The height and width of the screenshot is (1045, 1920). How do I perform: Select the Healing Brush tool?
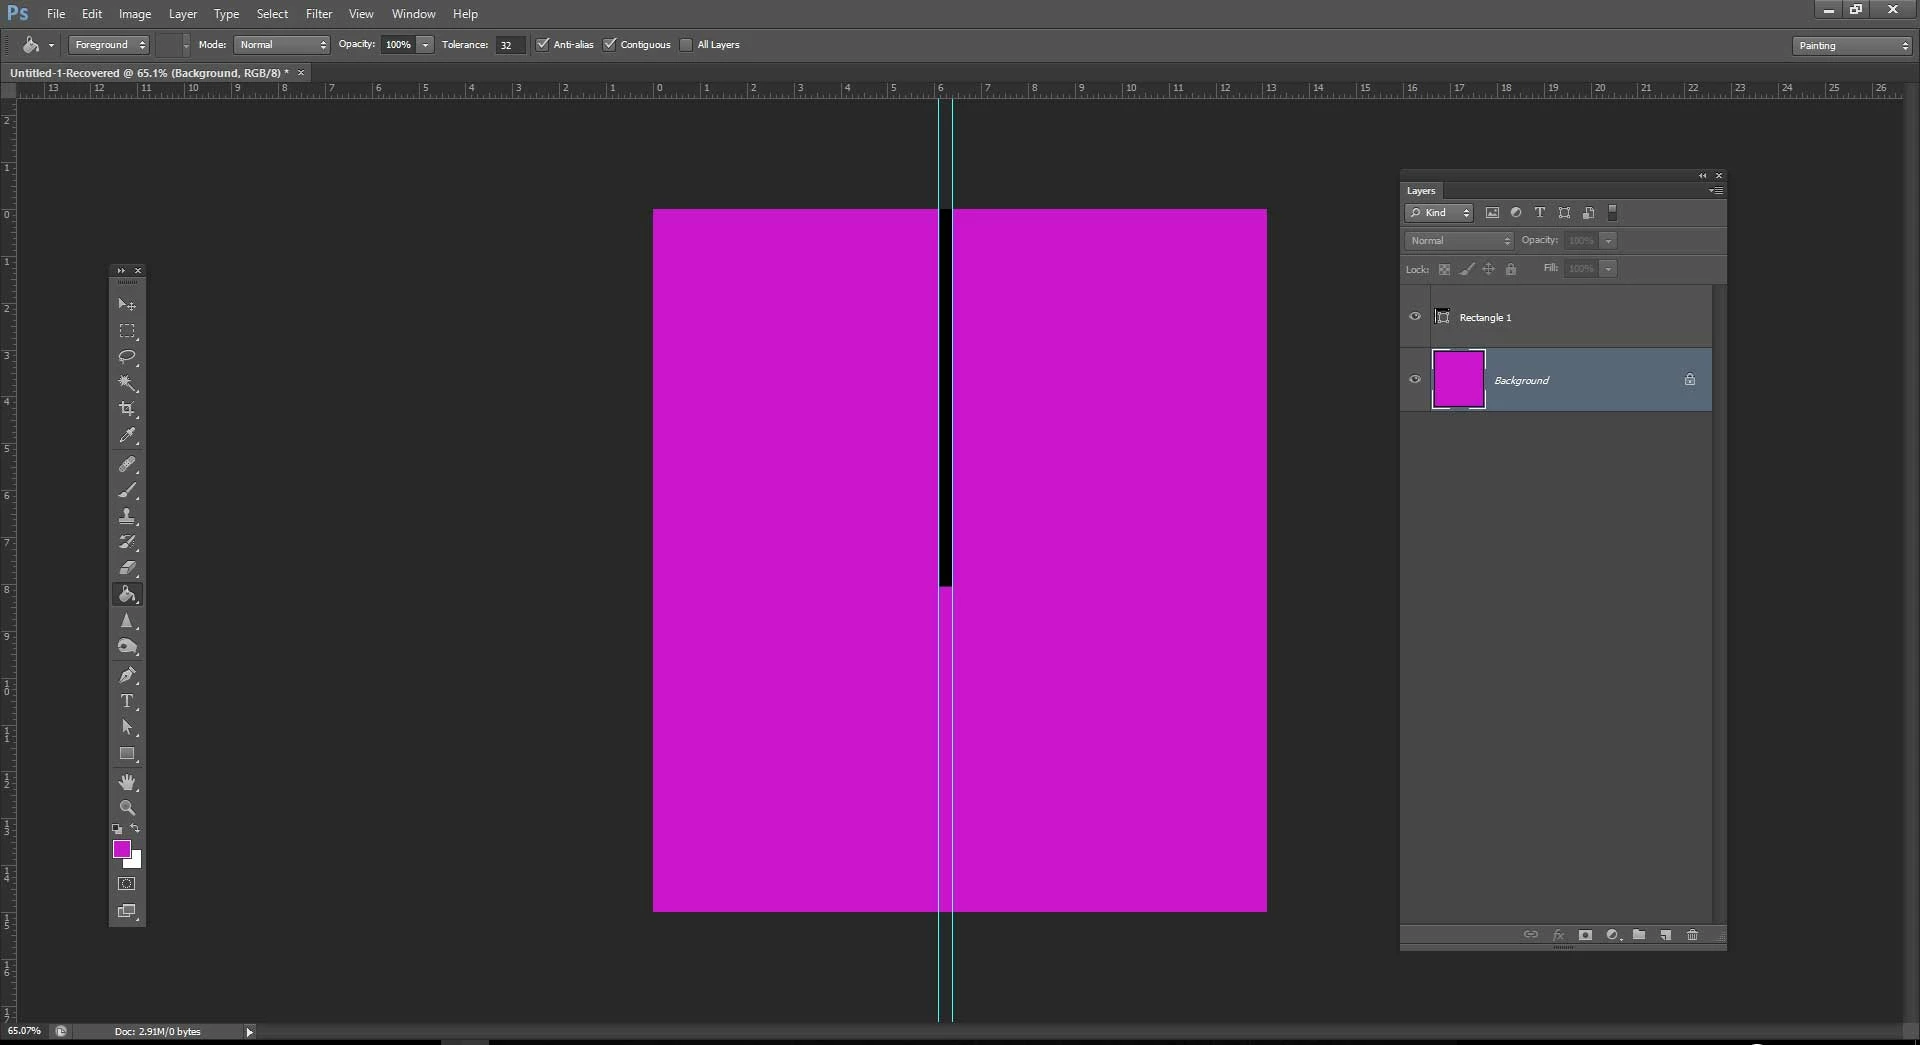(127, 464)
